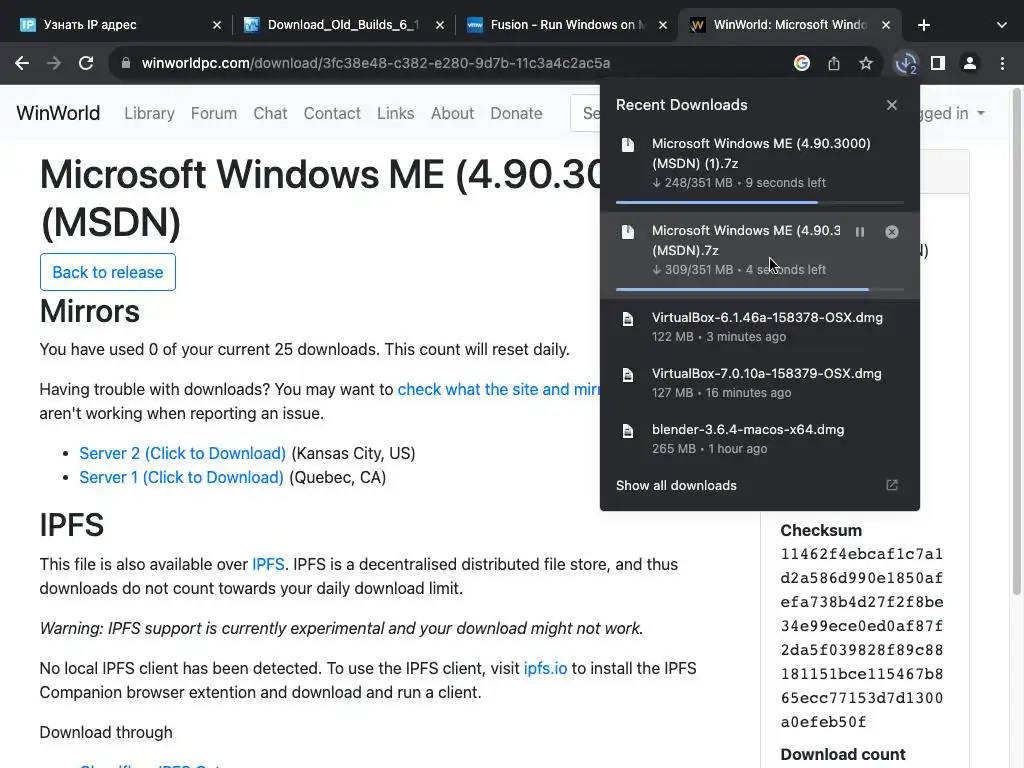Pause the Windows ME (MSDN).7z download
This screenshot has width=1024, height=768.
[860, 232]
